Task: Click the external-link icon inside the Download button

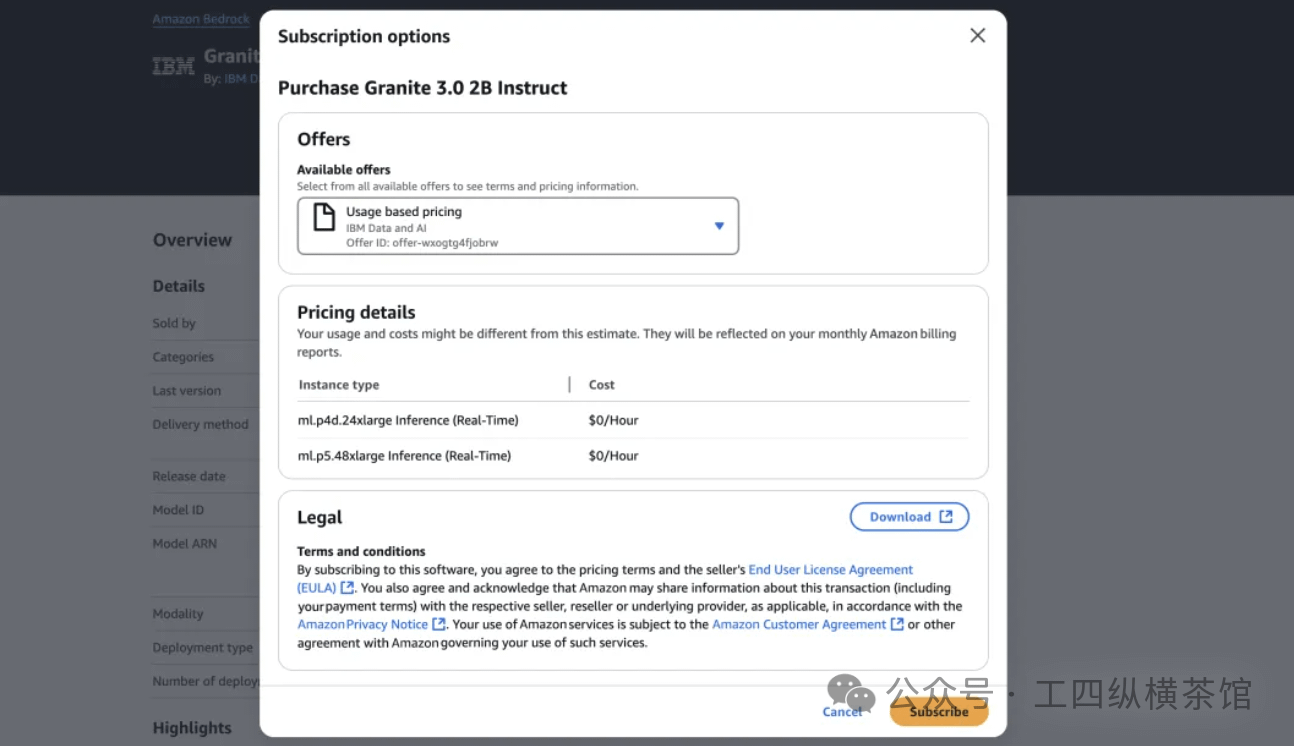Action: (946, 517)
